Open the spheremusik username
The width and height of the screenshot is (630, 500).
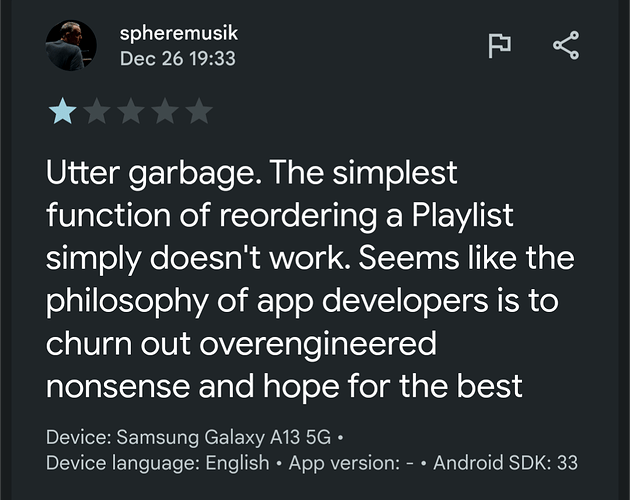tap(178, 34)
